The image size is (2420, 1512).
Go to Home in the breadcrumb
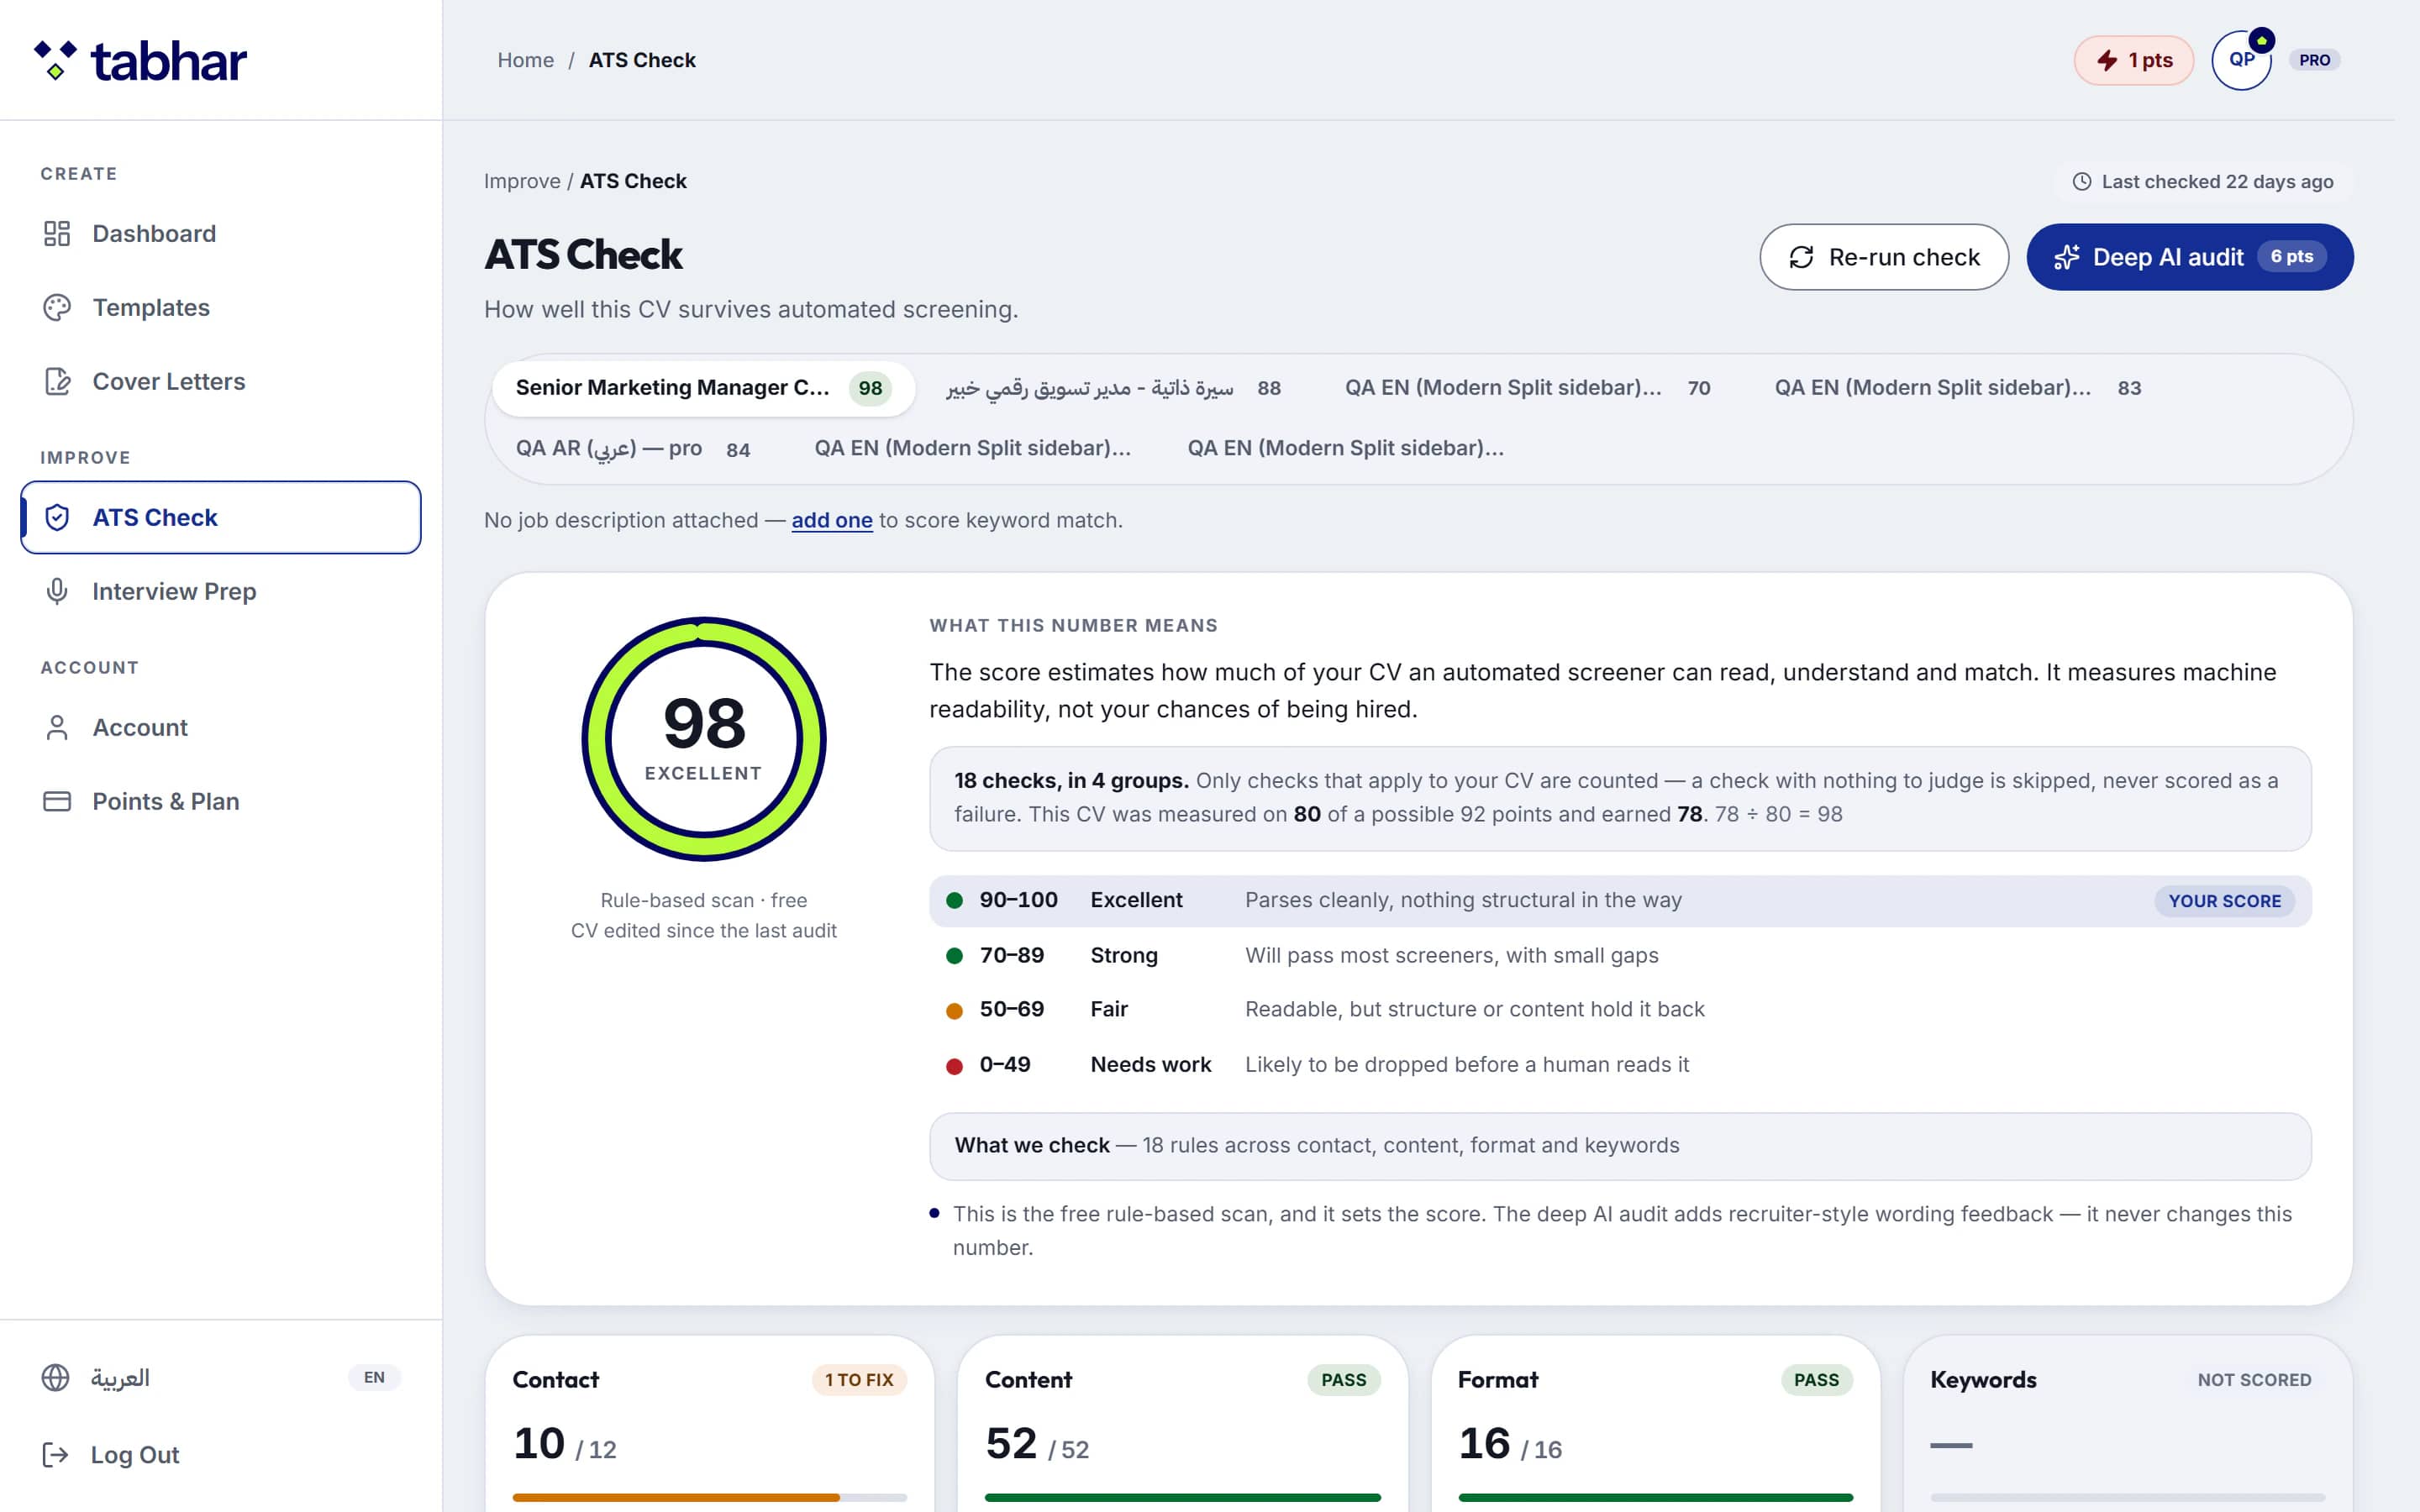(525, 60)
